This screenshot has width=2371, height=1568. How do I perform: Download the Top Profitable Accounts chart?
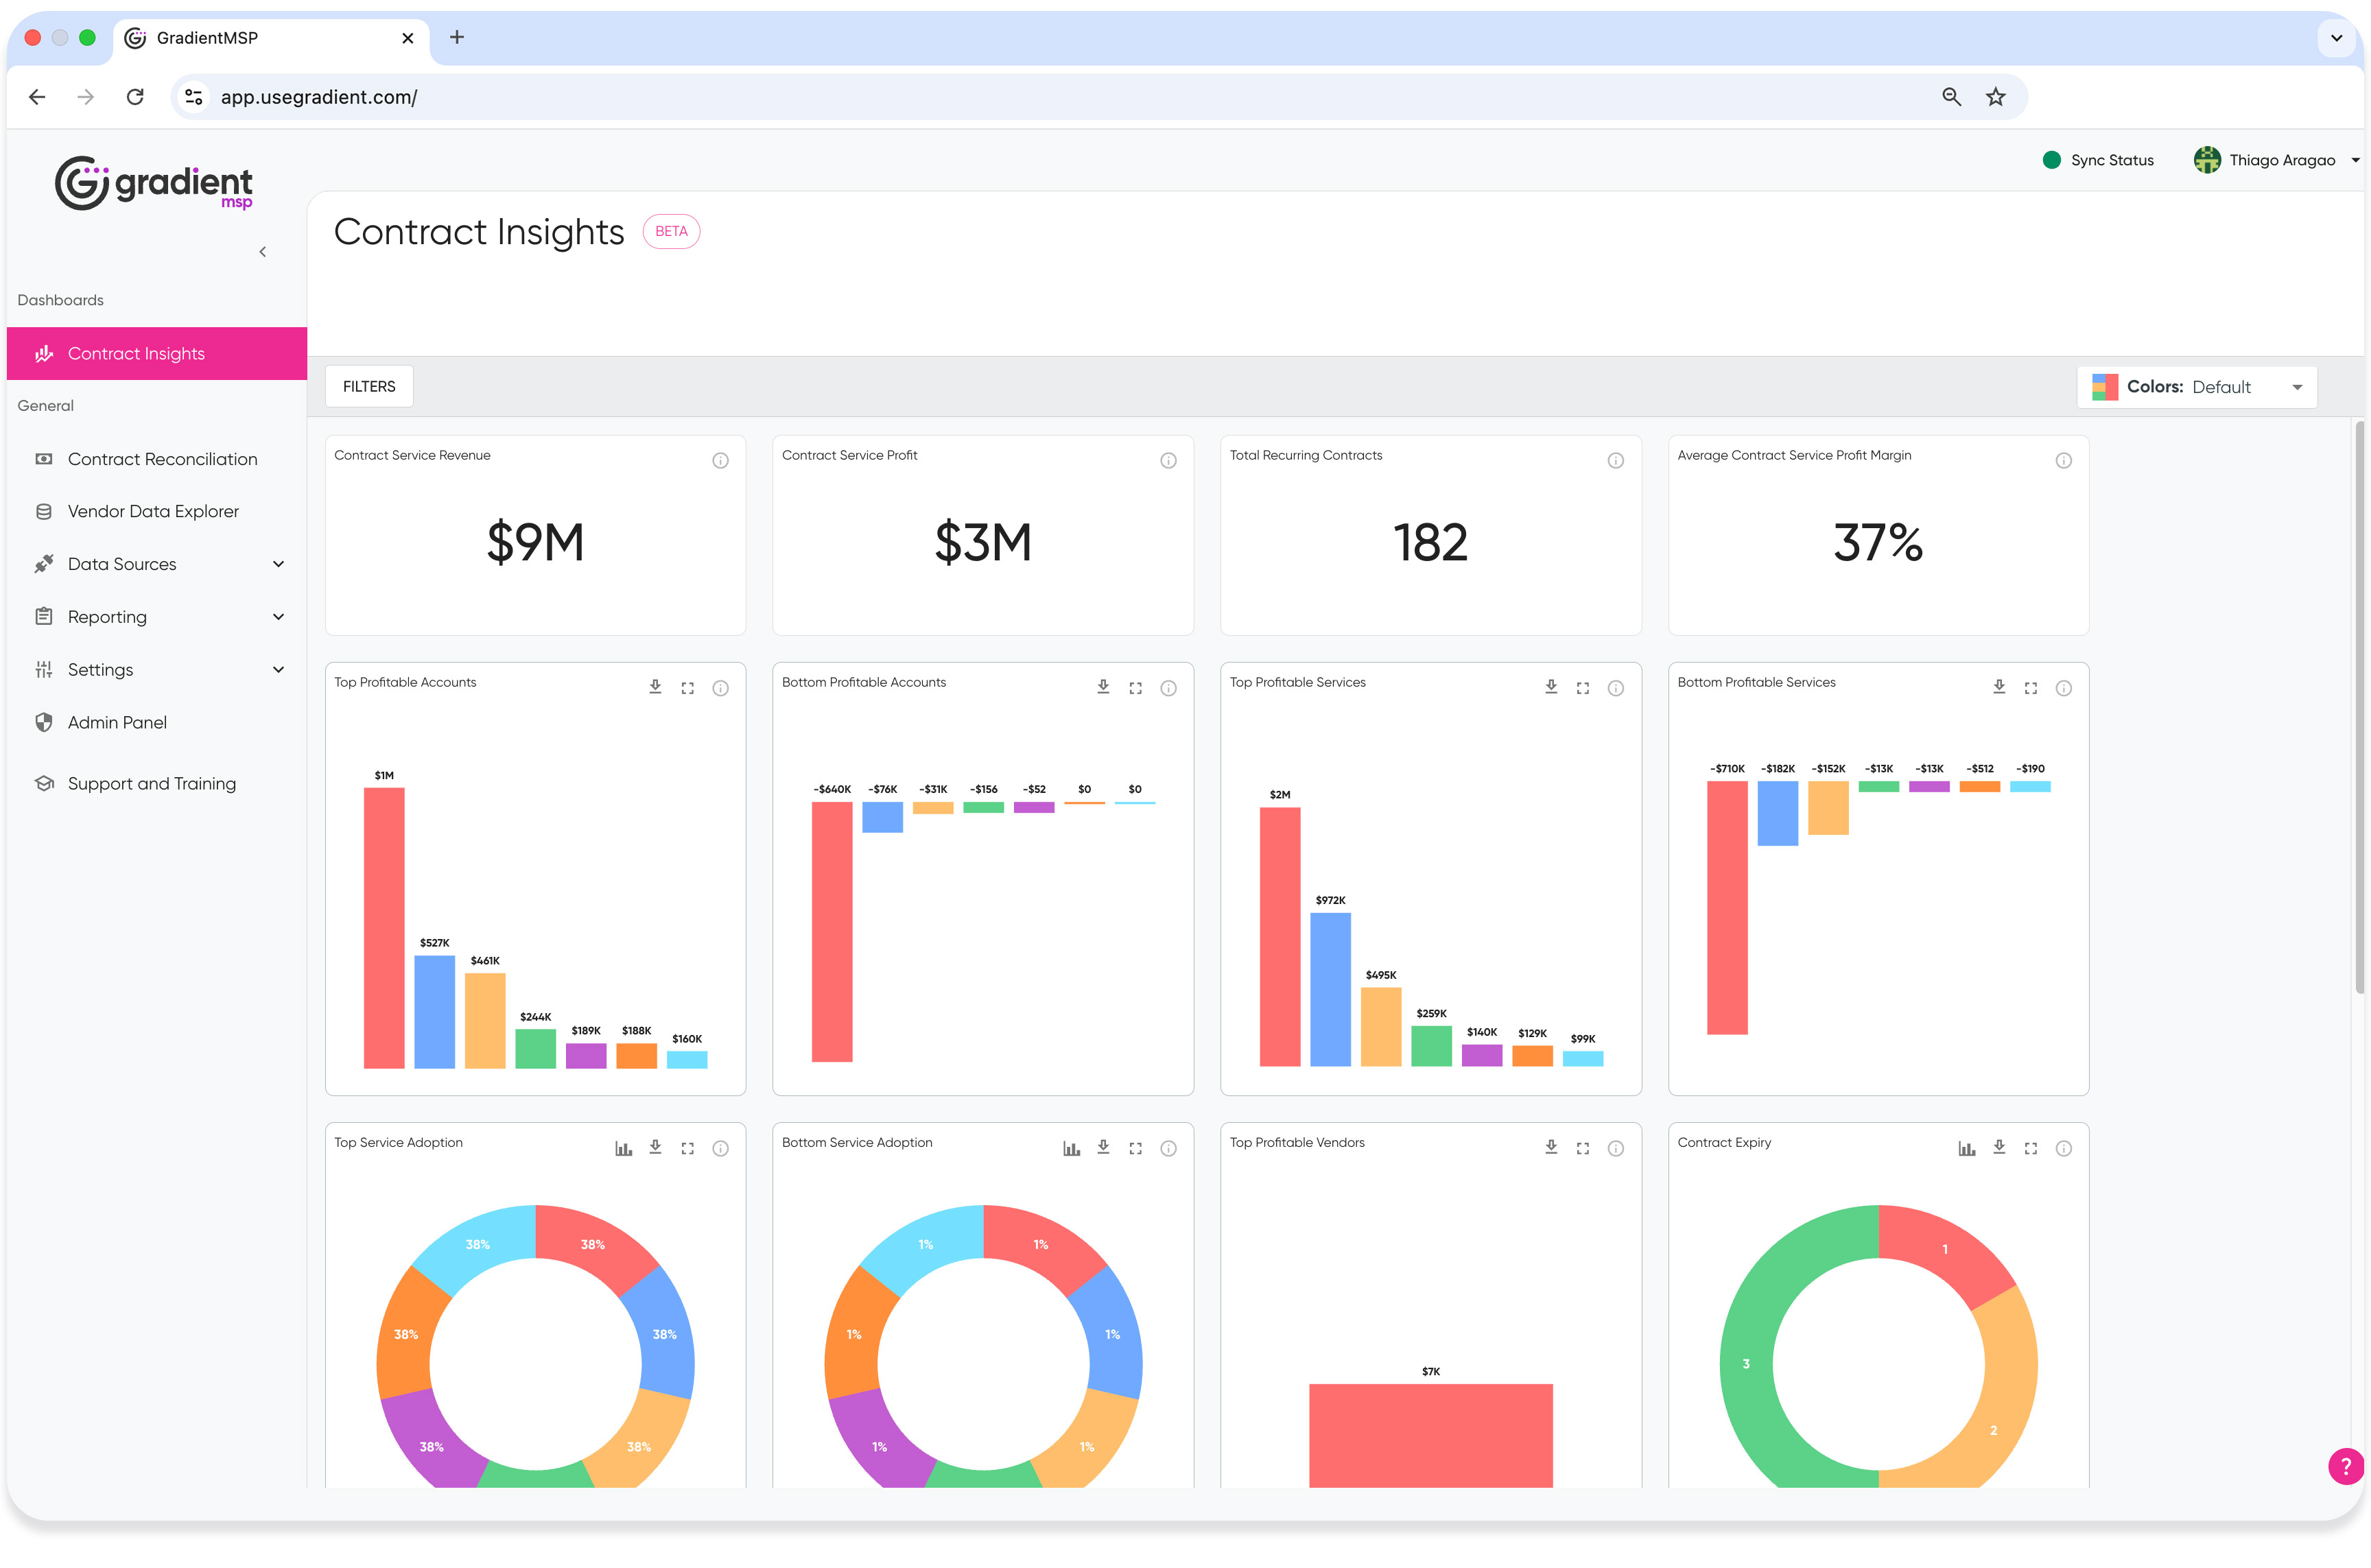[655, 687]
